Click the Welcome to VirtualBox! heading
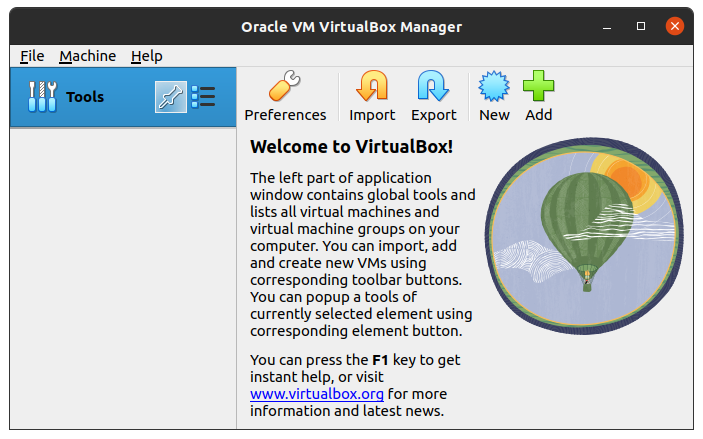 (352, 147)
